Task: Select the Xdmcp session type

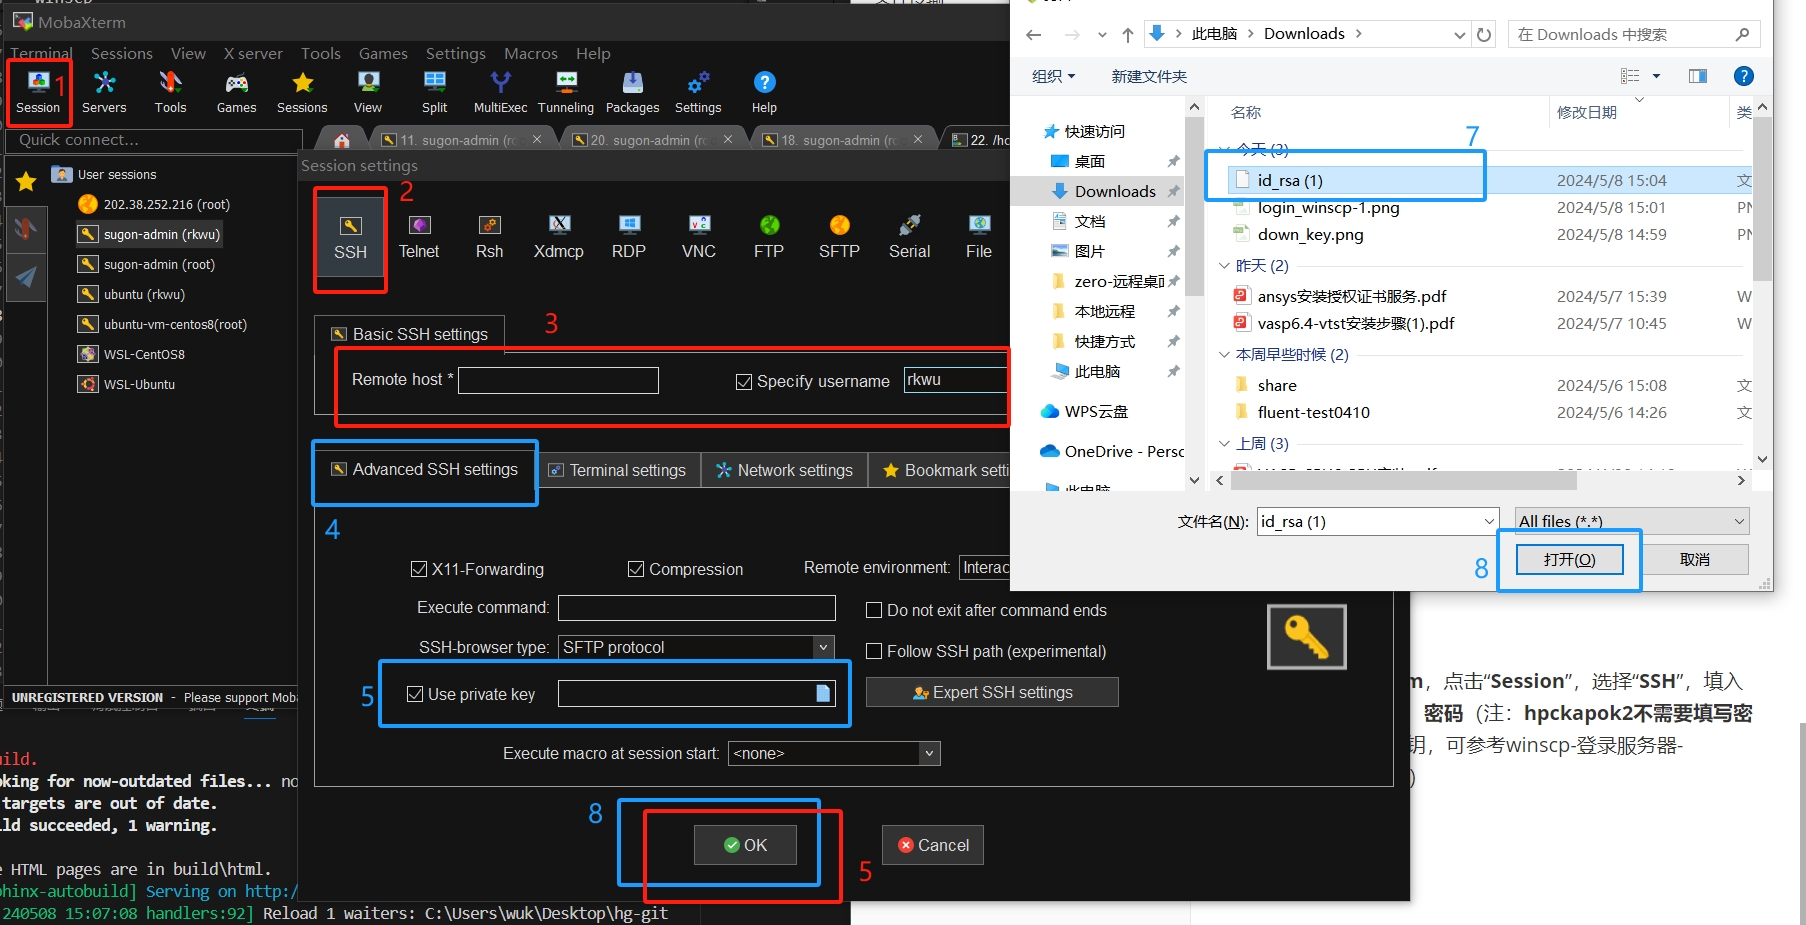Action: [x=559, y=237]
